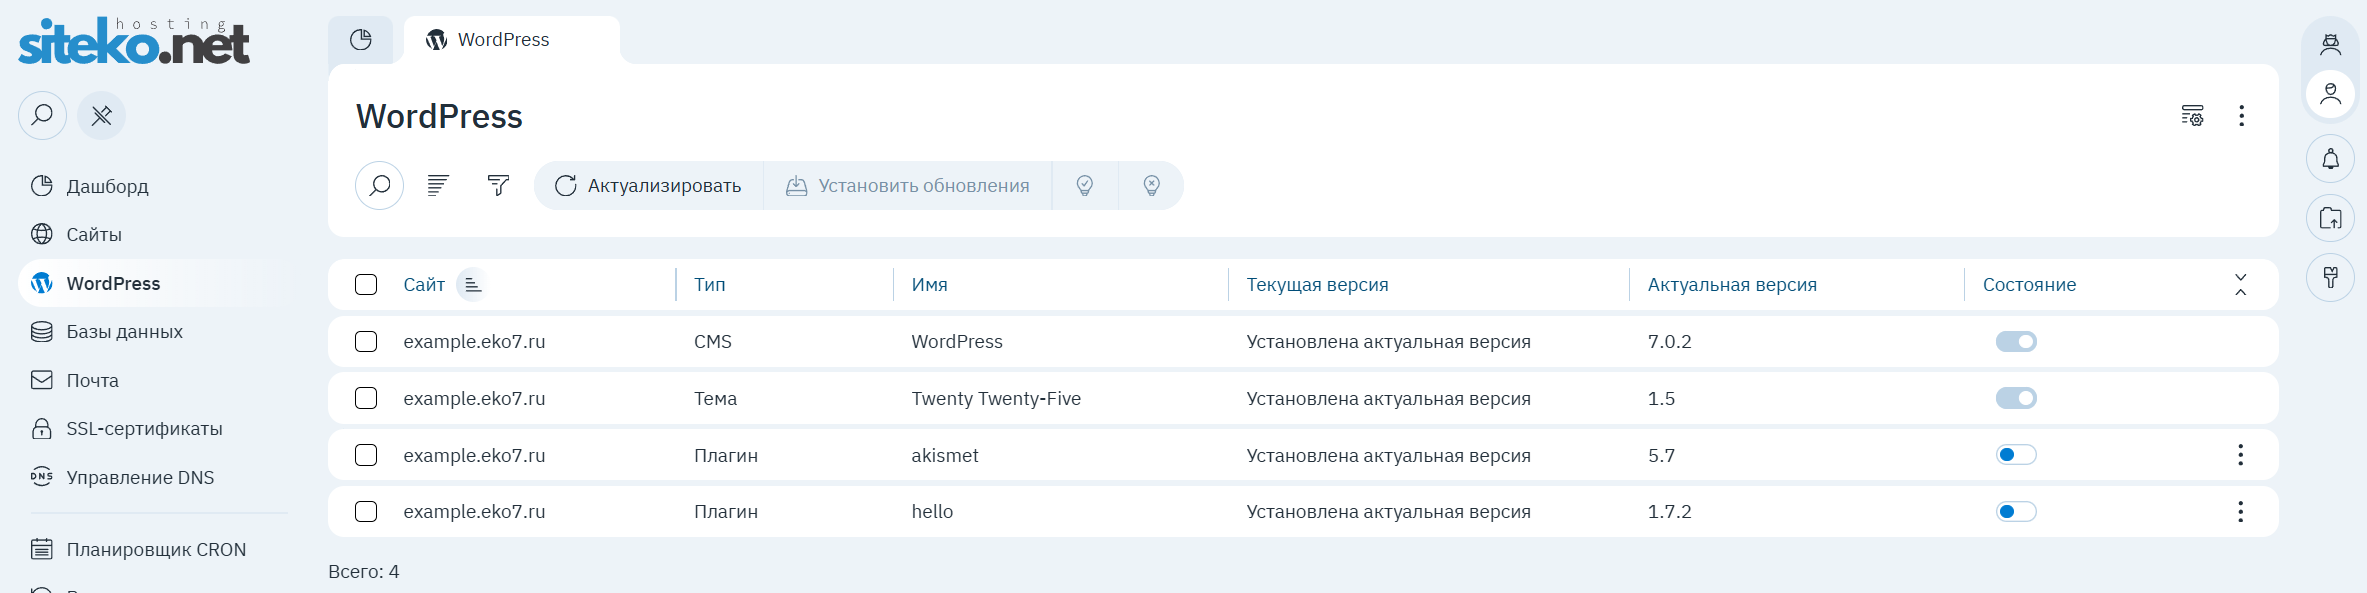
Task: Open the filter funnel icon
Action: (498, 185)
